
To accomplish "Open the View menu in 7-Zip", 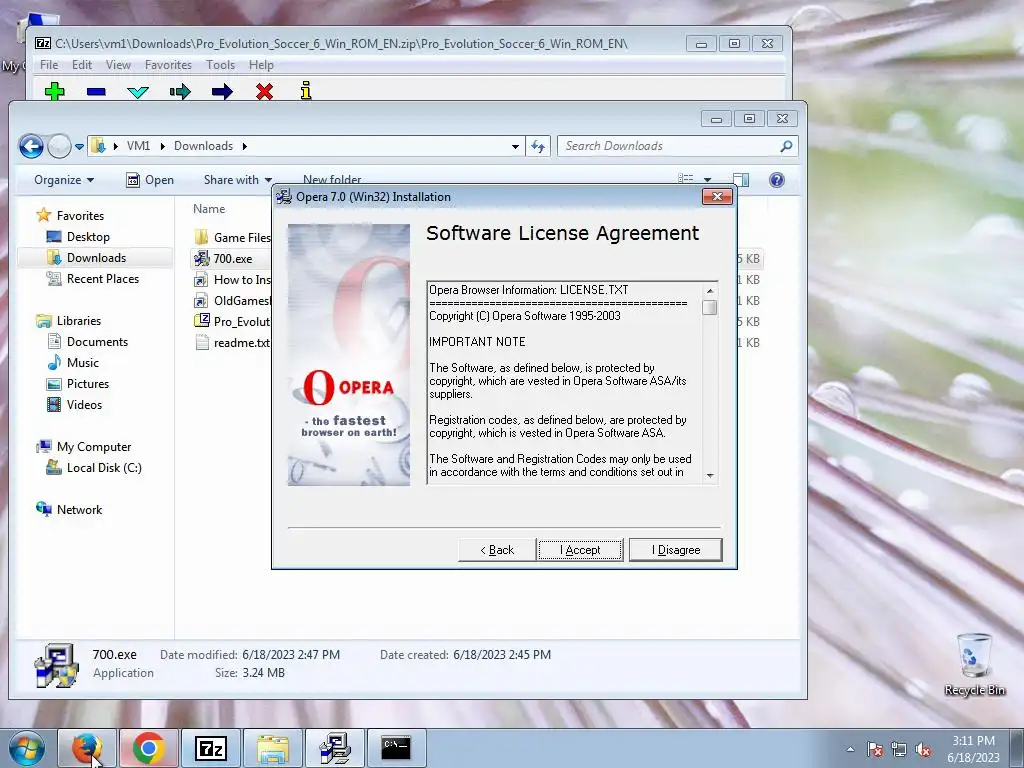I will pos(118,65).
